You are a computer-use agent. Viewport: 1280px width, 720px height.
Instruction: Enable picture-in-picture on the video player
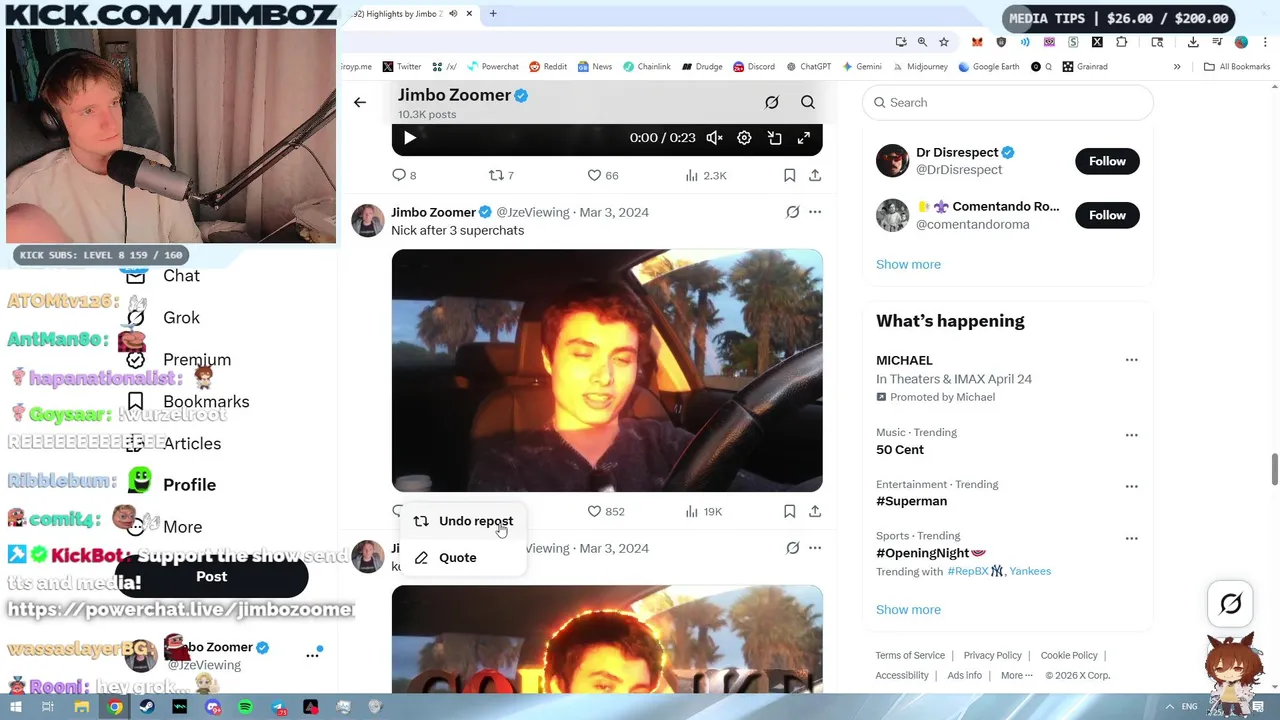tap(774, 138)
